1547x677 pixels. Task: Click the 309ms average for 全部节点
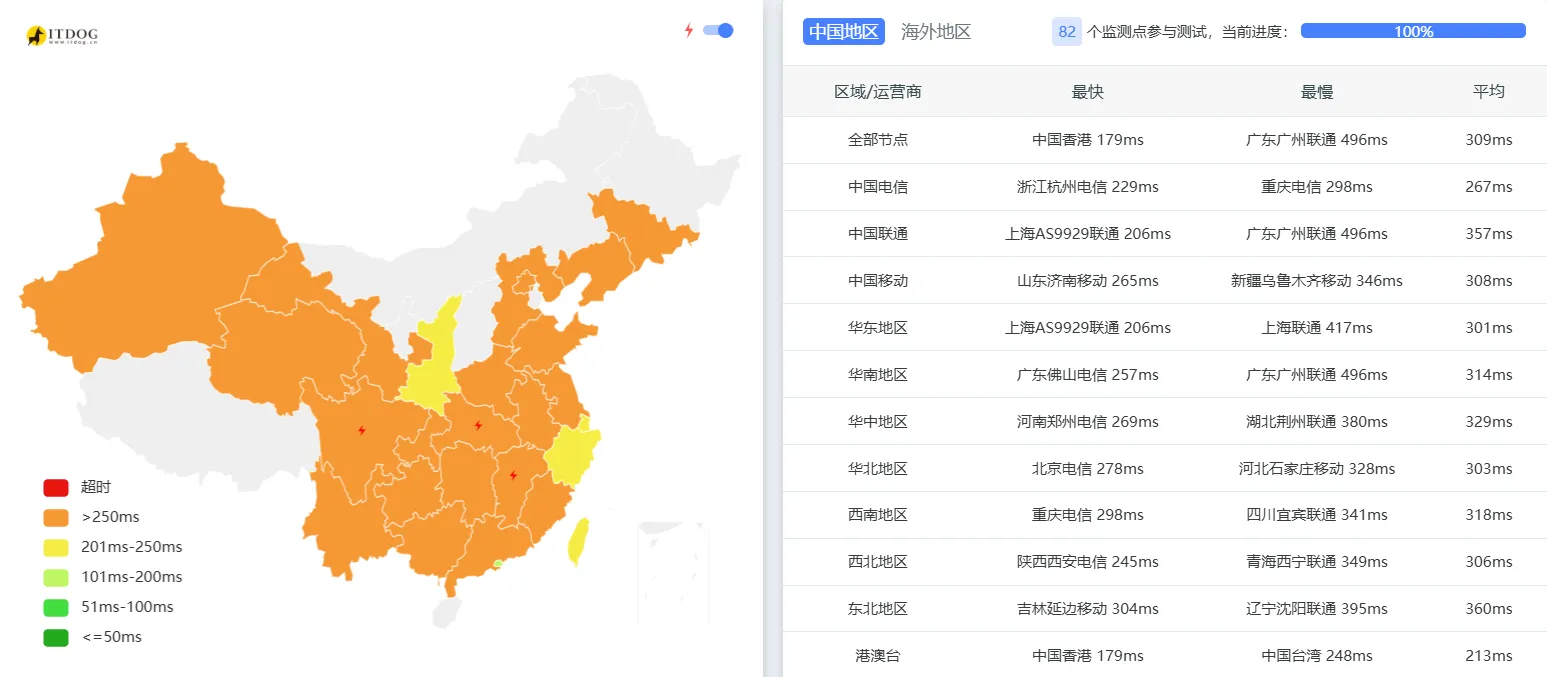pos(1489,140)
